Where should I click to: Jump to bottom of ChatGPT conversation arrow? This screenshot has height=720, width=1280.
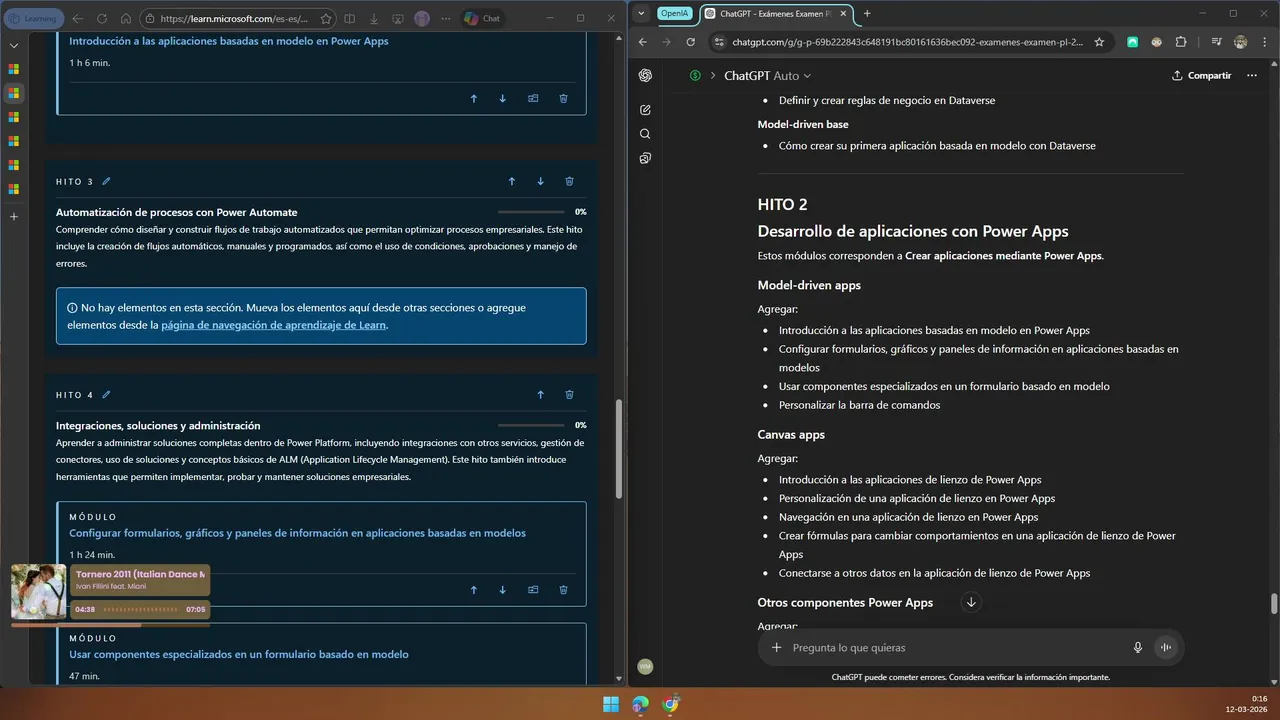coord(970,602)
